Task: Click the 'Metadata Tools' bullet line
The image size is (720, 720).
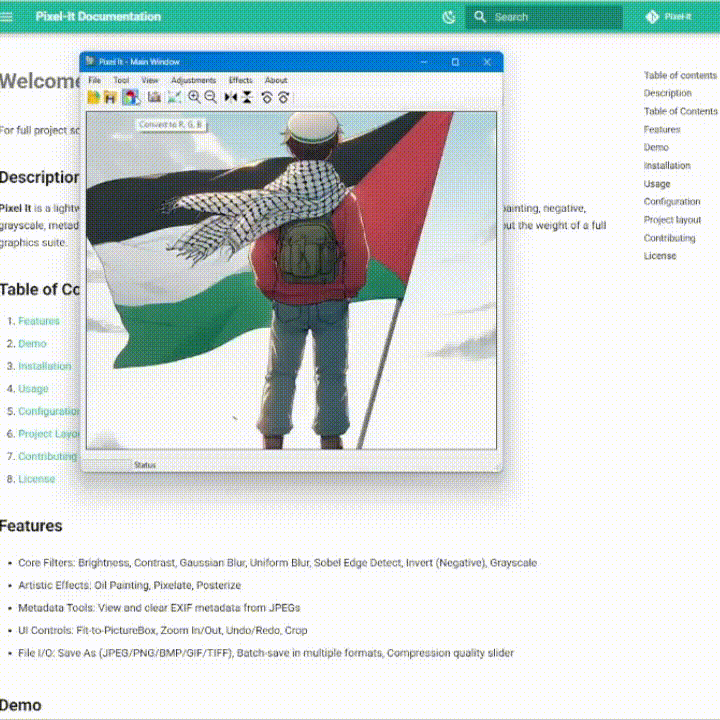Action: (x=159, y=608)
